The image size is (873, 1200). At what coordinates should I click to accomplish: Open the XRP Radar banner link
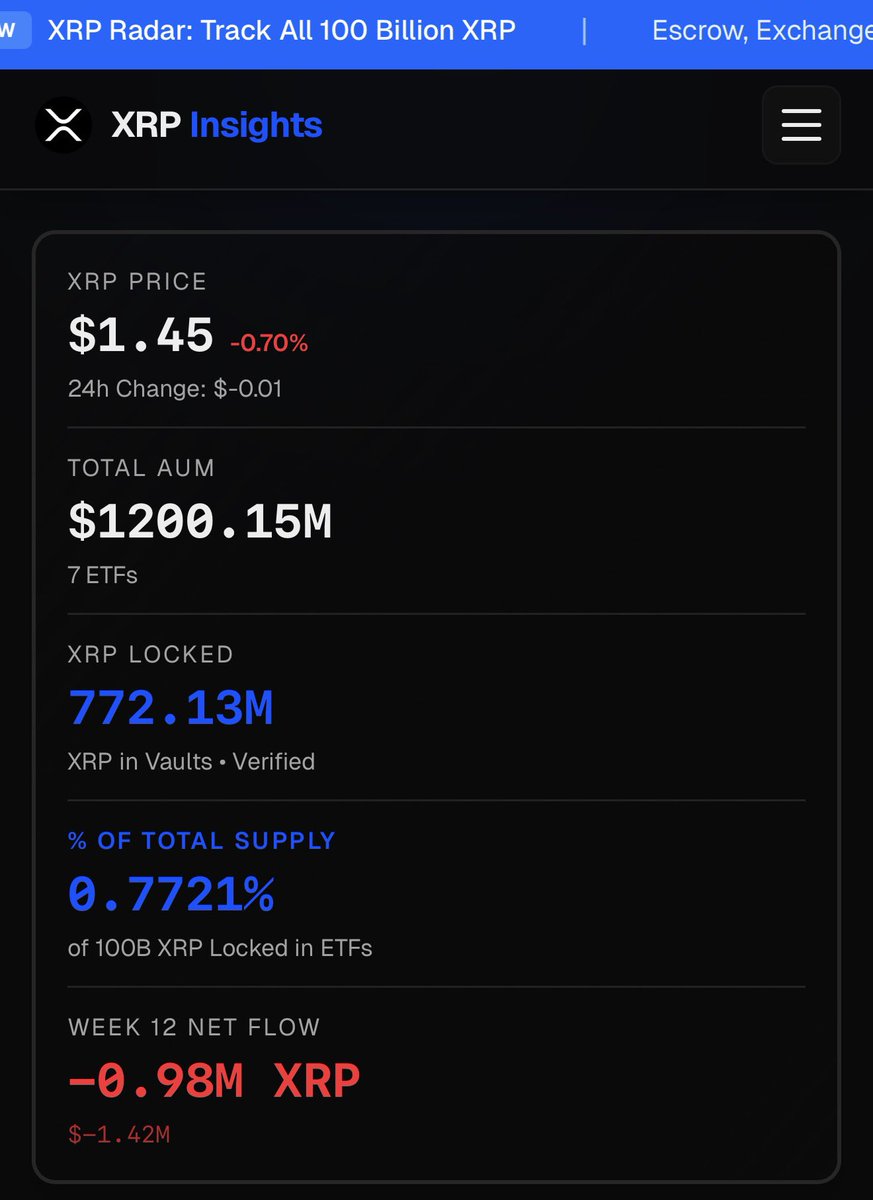[282, 30]
